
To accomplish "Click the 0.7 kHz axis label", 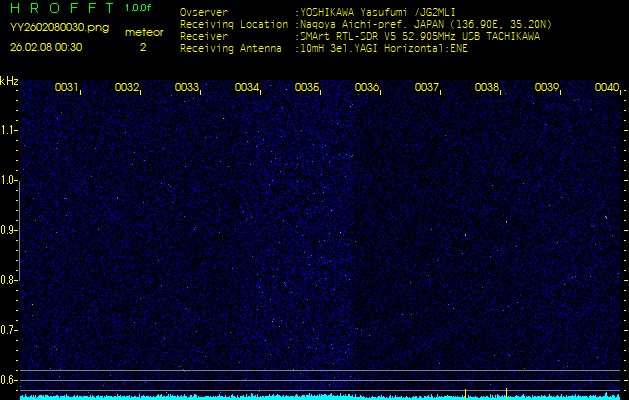I will pos(8,330).
